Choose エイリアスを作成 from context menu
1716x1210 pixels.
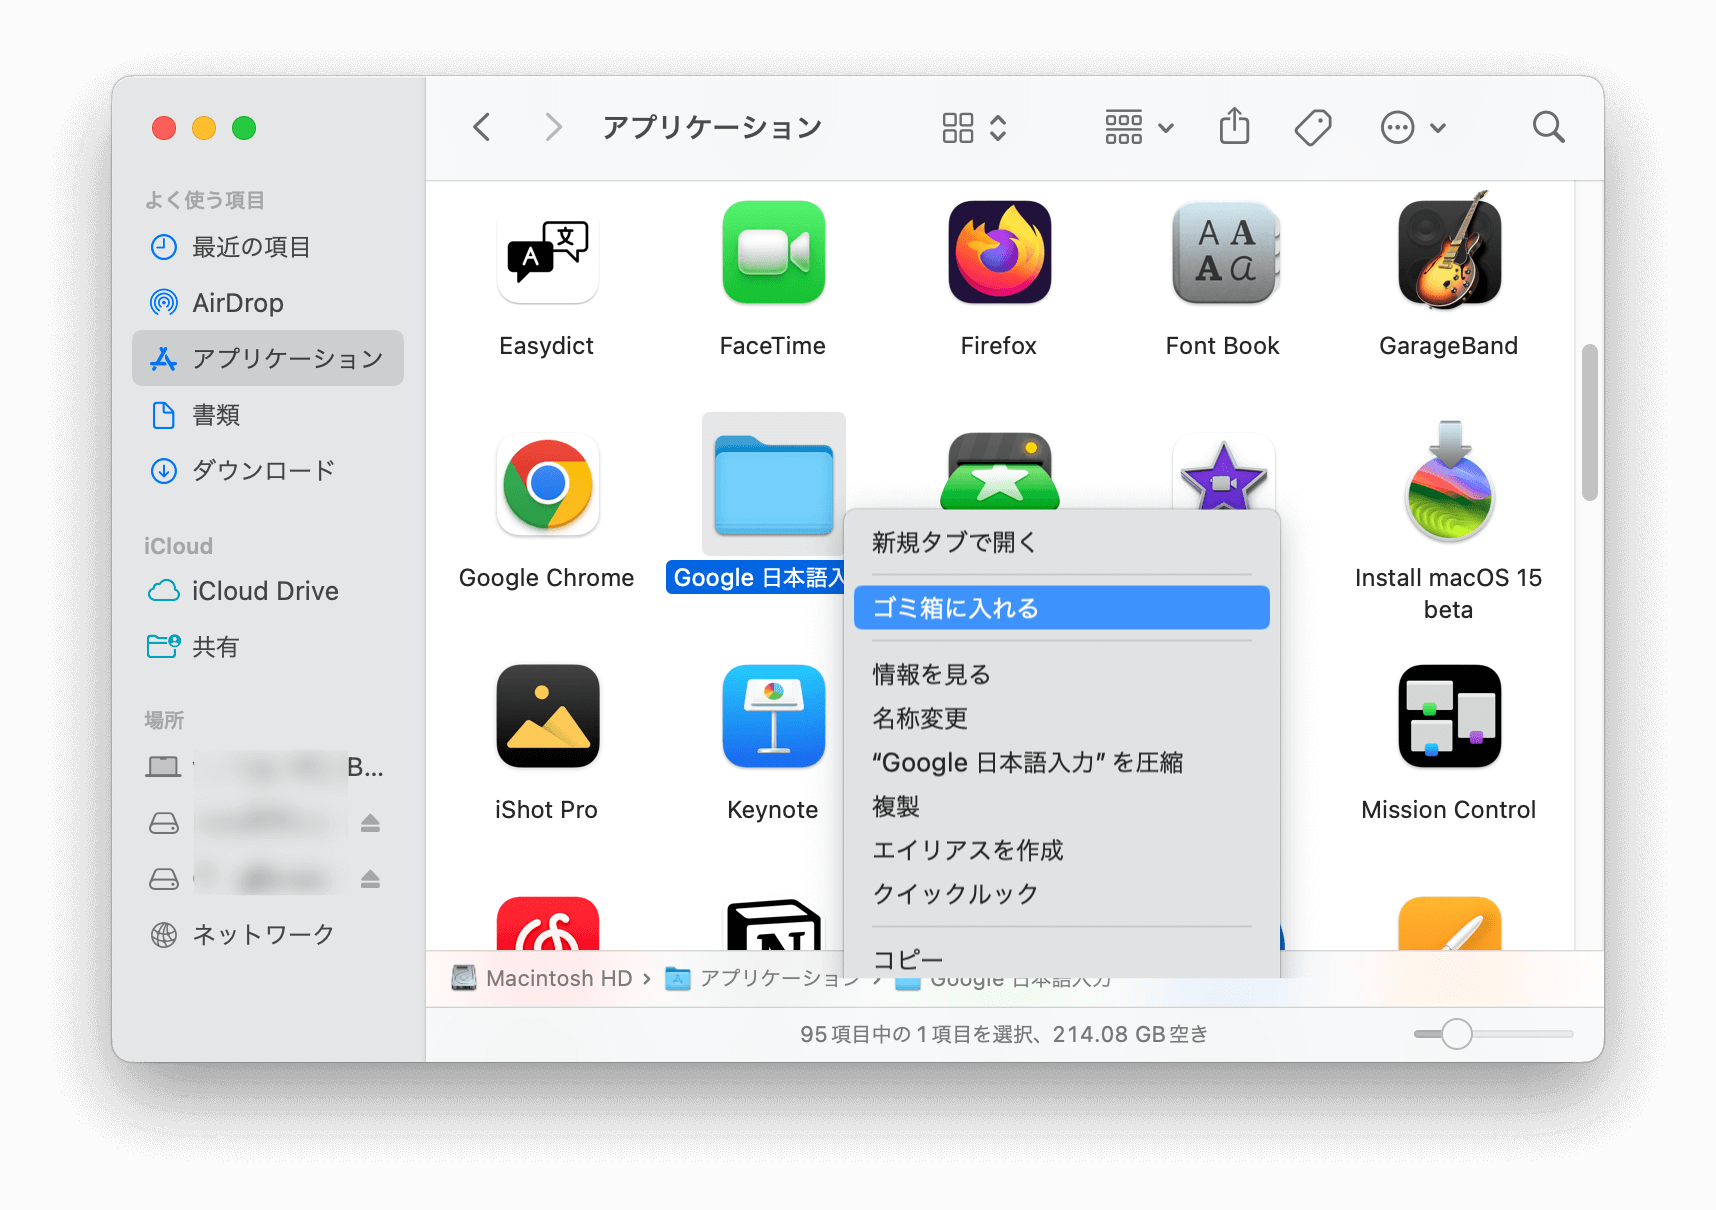pos(1062,851)
